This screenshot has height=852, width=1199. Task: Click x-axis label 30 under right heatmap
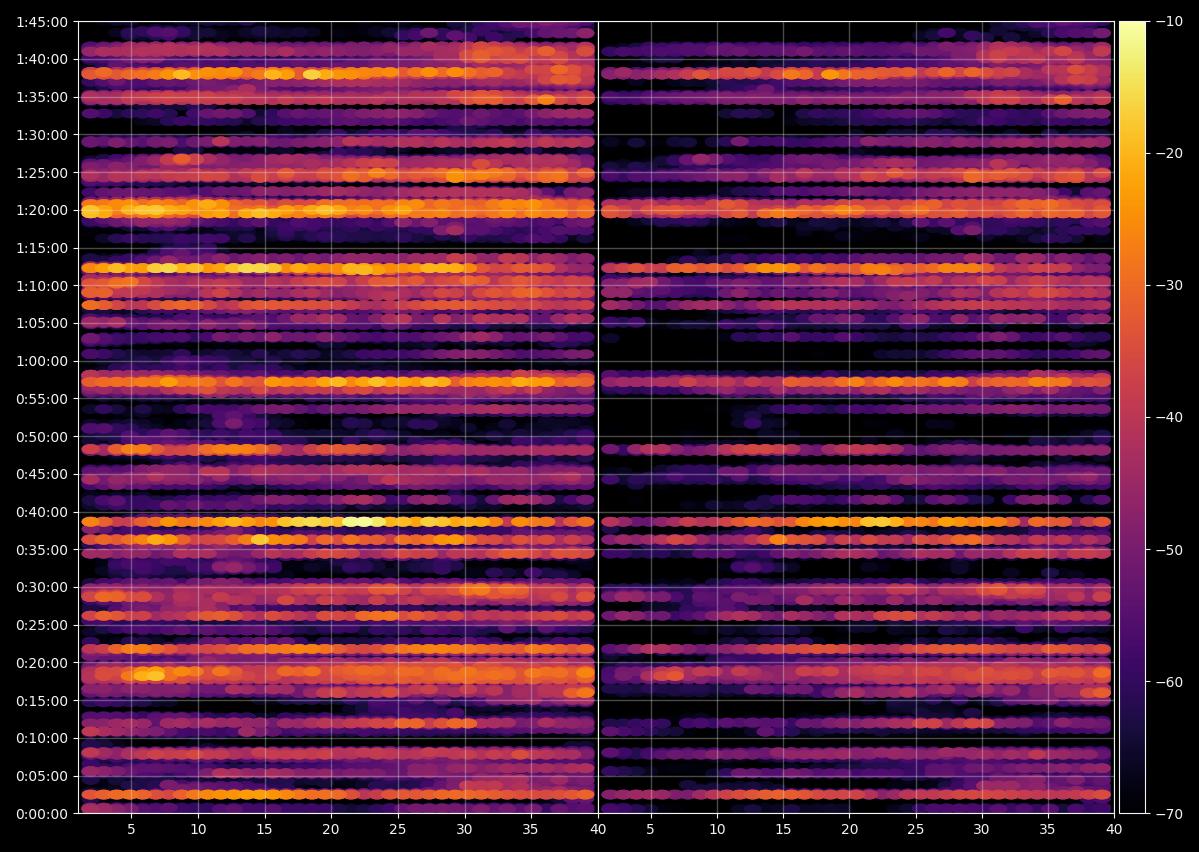981,829
